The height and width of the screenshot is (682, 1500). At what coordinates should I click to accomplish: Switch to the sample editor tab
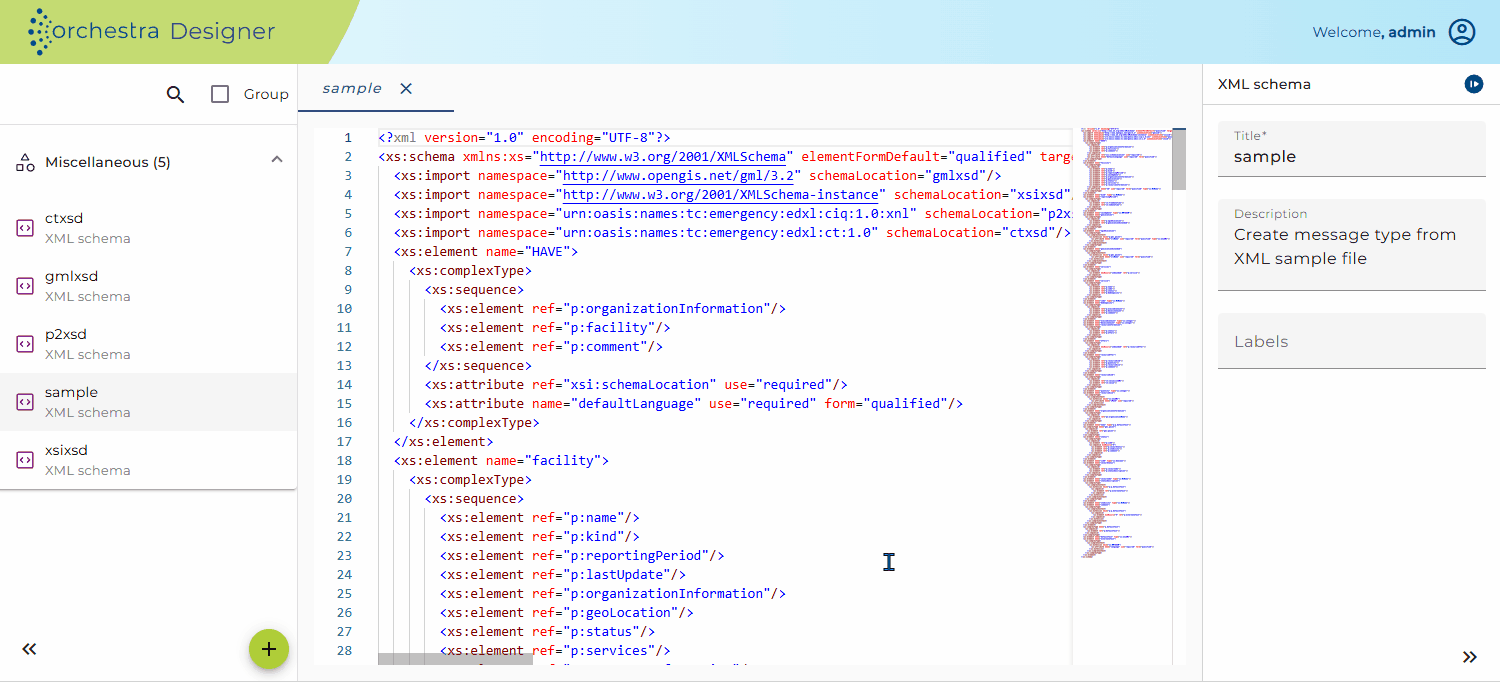(x=352, y=88)
